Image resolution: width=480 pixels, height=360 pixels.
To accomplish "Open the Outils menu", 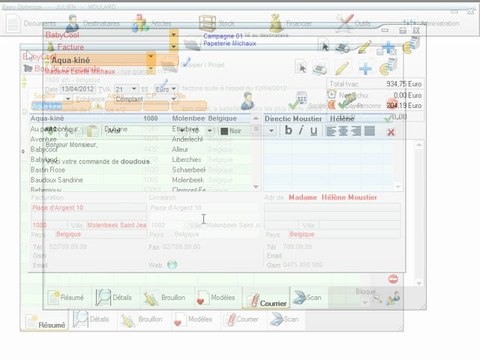I will [x=354, y=23].
